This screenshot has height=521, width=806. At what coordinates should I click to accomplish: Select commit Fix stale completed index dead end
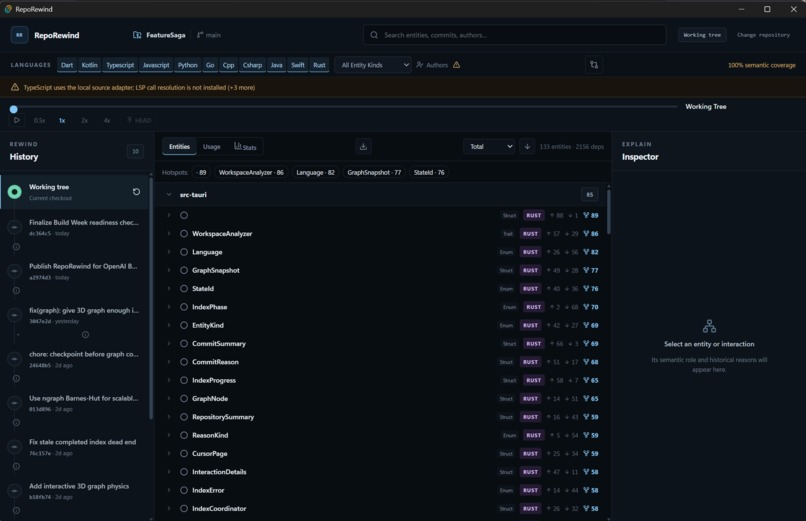75,447
